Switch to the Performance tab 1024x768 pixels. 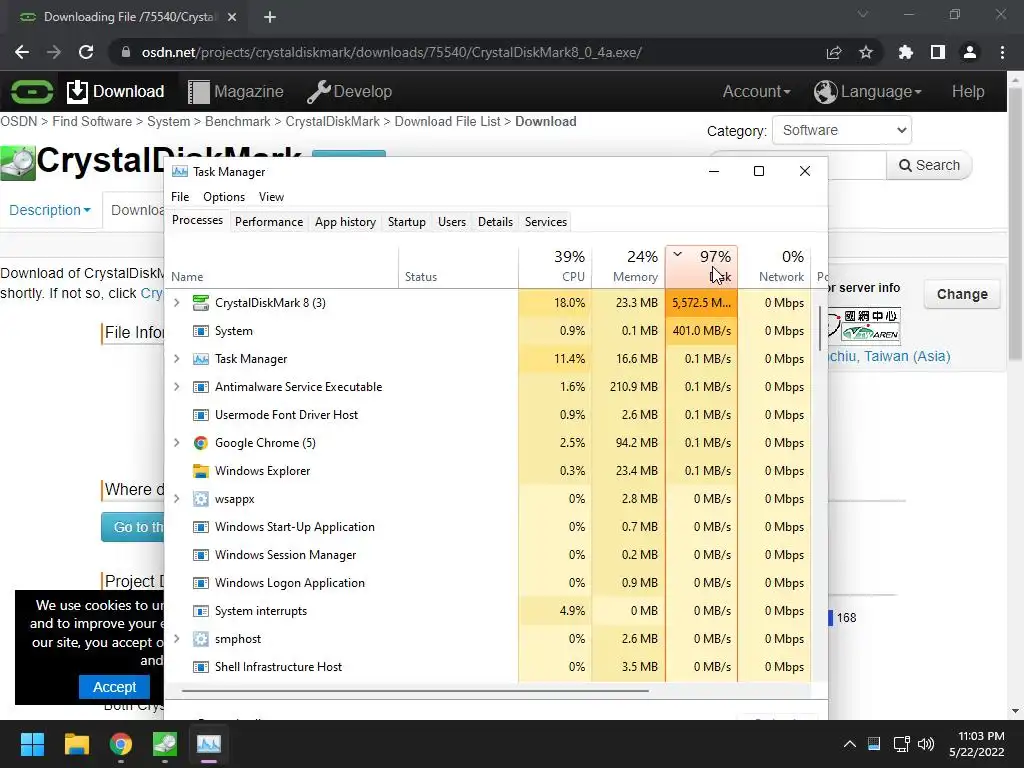(269, 222)
